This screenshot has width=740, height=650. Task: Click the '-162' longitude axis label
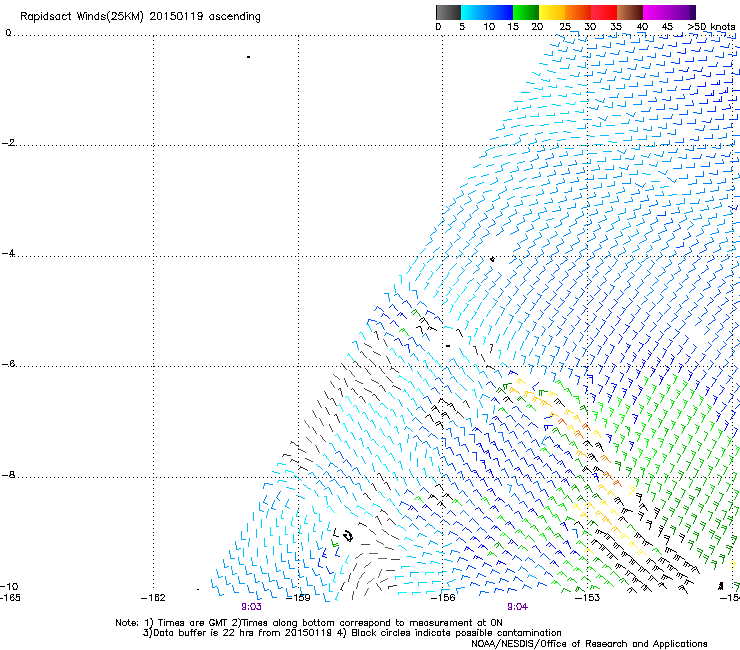coord(153,598)
